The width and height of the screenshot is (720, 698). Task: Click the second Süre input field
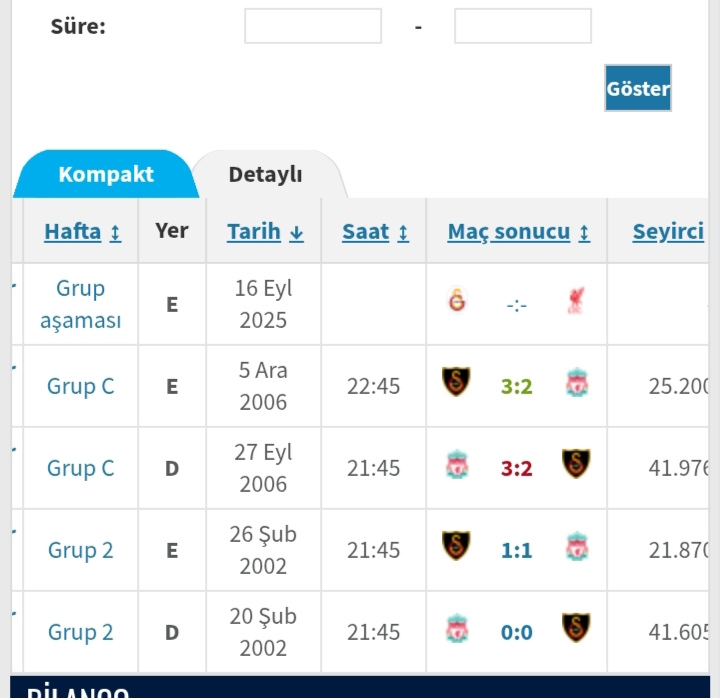[x=523, y=26]
